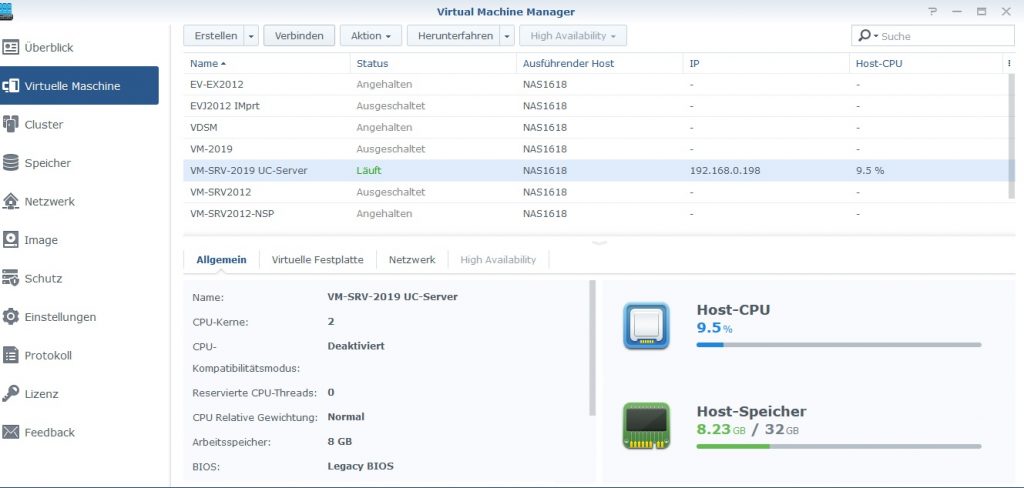The image size is (1024, 488).
Task: Open the Herunterfahren dropdown arrow
Action: click(507, 36)
